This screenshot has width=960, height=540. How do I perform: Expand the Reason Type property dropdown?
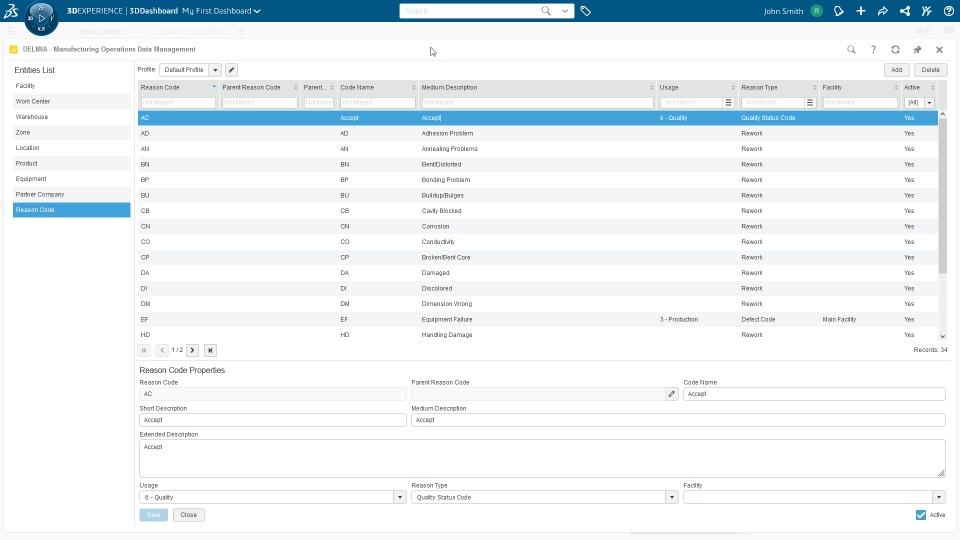pos(672,497)
